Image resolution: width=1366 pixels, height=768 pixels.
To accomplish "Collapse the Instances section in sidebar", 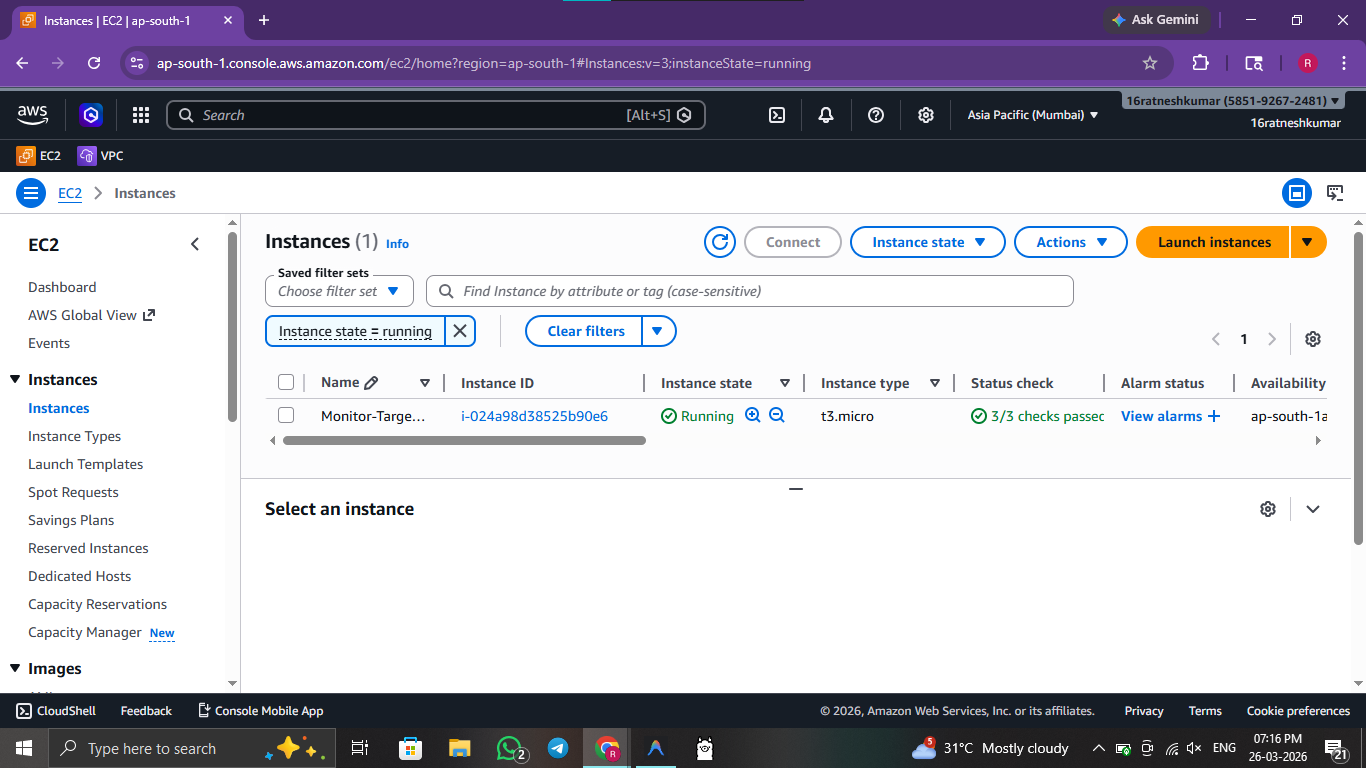I will [x=15, y=379].
